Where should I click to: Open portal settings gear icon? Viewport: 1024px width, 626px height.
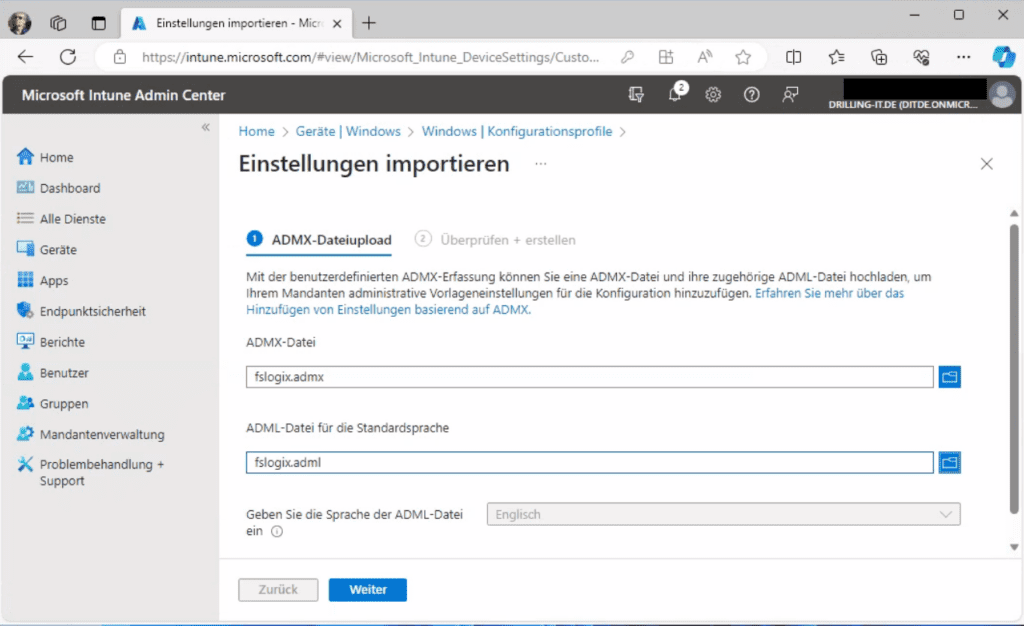click(713, 95)
